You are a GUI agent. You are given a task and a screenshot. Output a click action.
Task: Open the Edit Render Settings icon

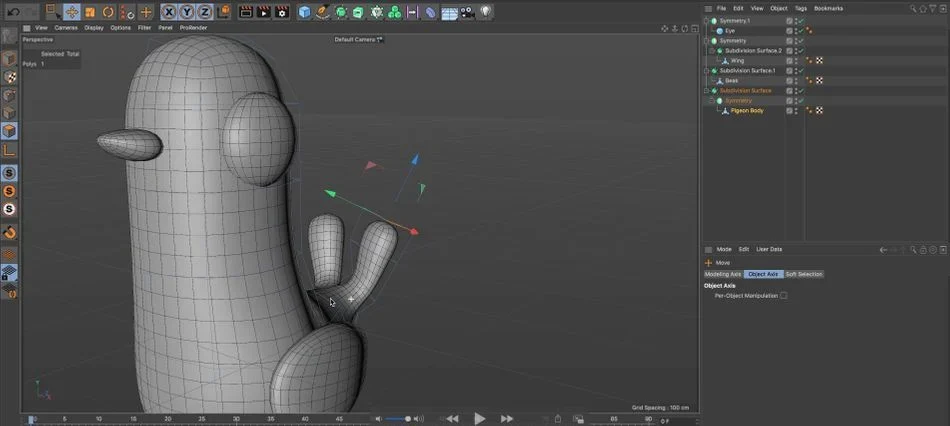click(x=282, y=12)
